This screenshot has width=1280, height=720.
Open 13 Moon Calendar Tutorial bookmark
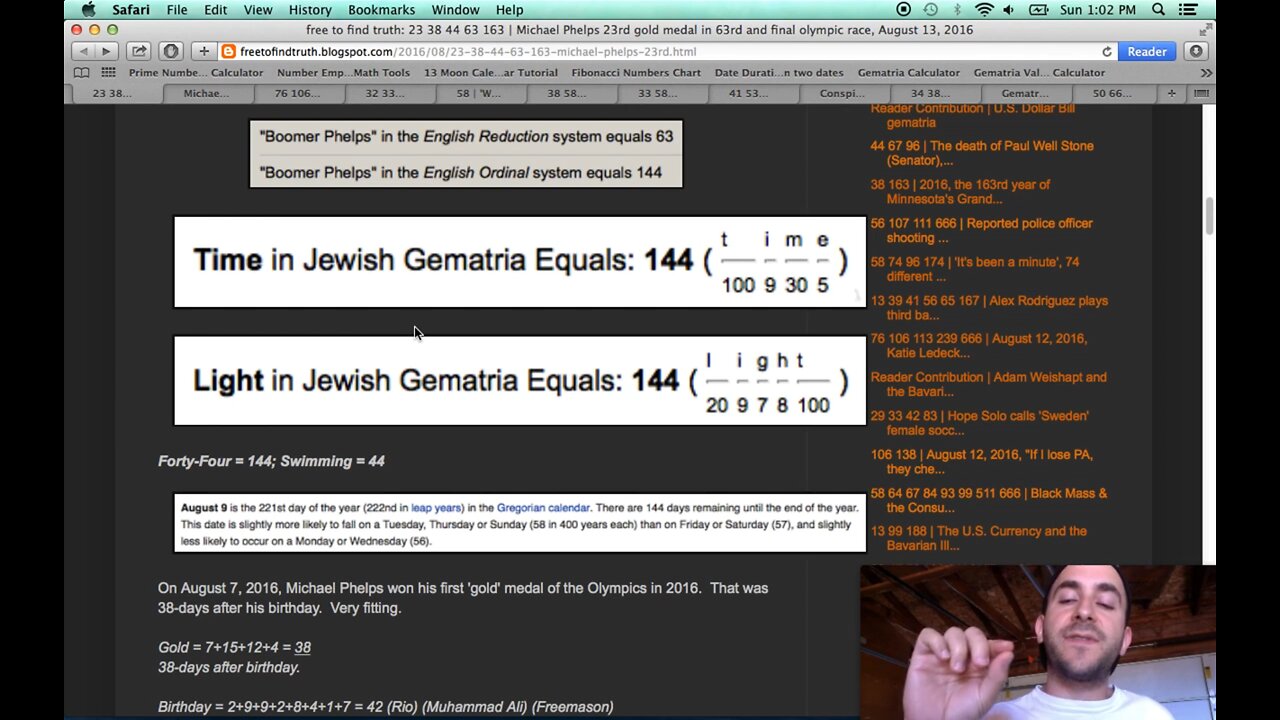[491, 72]
